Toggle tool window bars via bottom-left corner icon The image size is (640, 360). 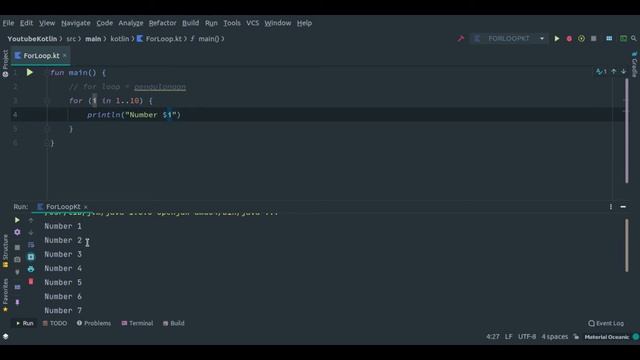click(x=5, y=336)
